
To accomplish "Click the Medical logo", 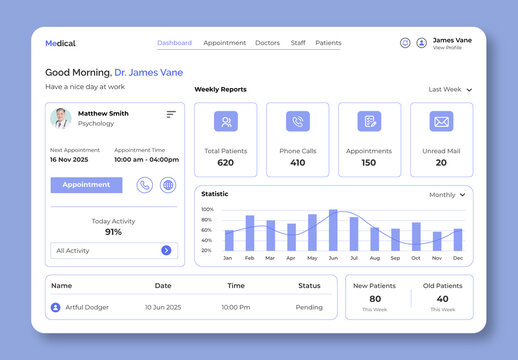I will tap(60, 43).
